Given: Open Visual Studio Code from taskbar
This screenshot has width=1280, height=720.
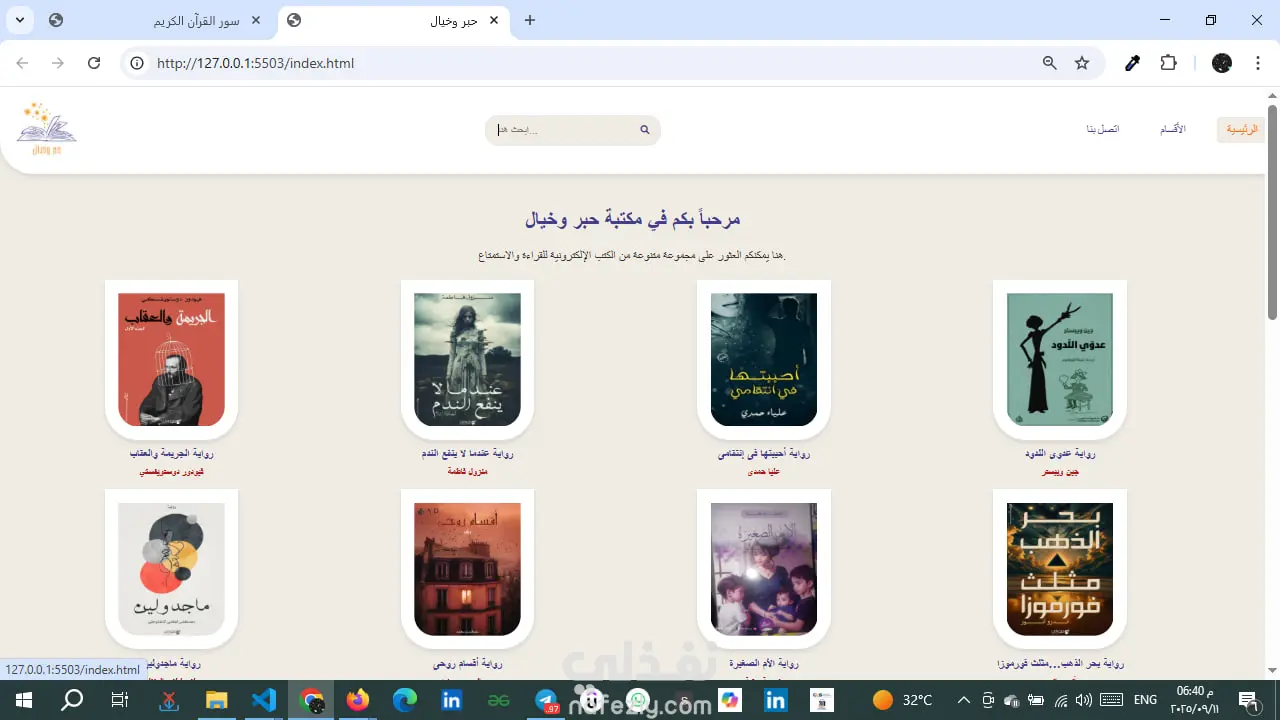Looking at the screenshot, I should coord(264,700).
